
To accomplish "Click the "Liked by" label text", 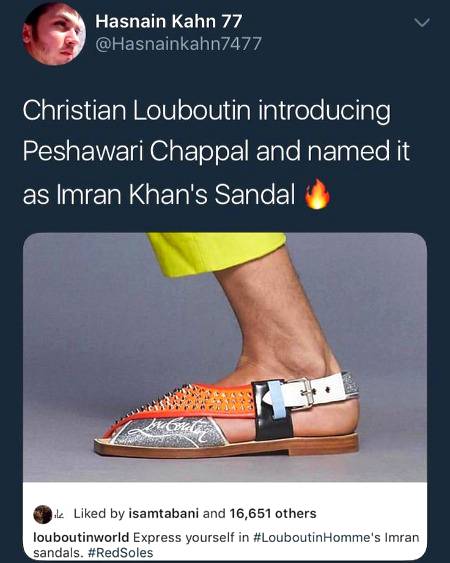I will [x=99, y=513].
